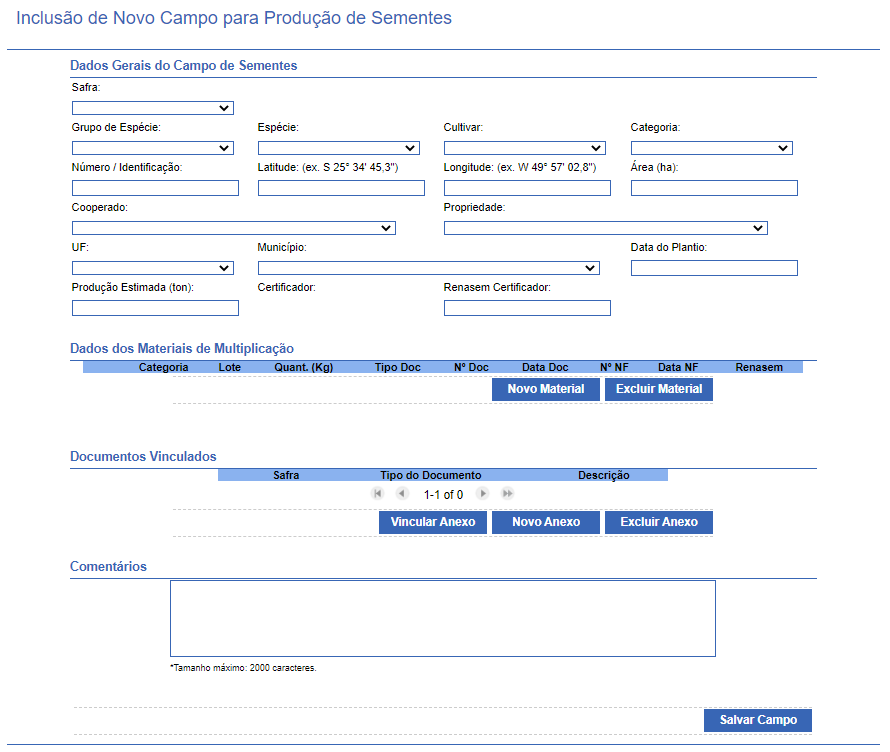Click Vincular Anexo button
This screenshot has width=890, height=752.
433,522
